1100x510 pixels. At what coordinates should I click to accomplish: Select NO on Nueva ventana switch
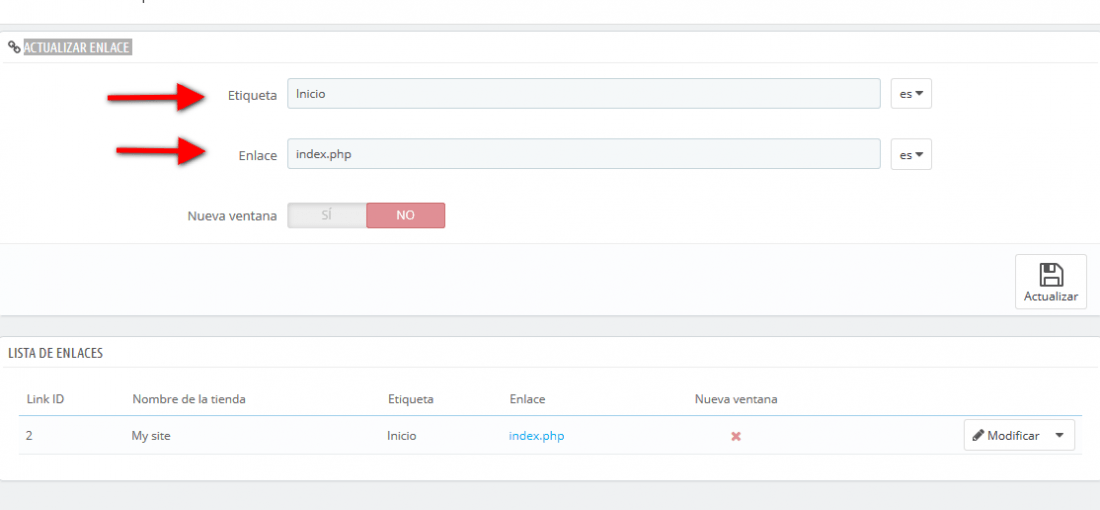(405, 215)
